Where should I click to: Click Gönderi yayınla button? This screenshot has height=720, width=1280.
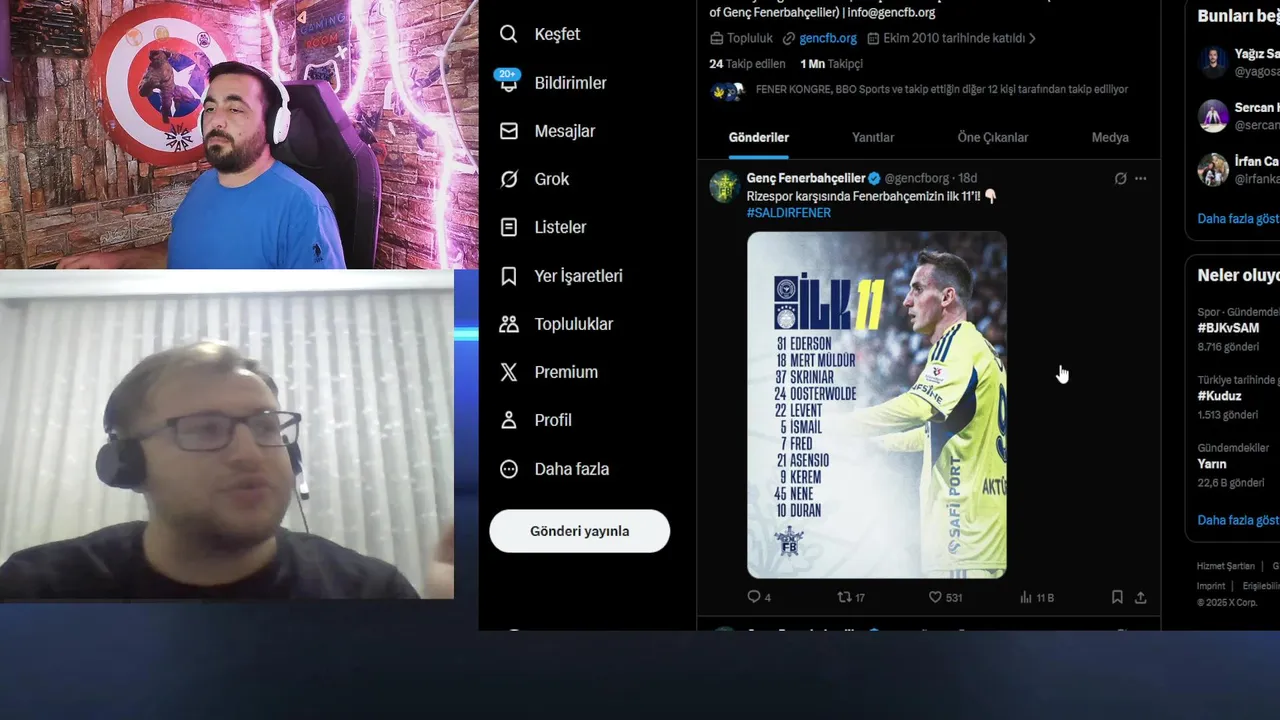[579, 531]
